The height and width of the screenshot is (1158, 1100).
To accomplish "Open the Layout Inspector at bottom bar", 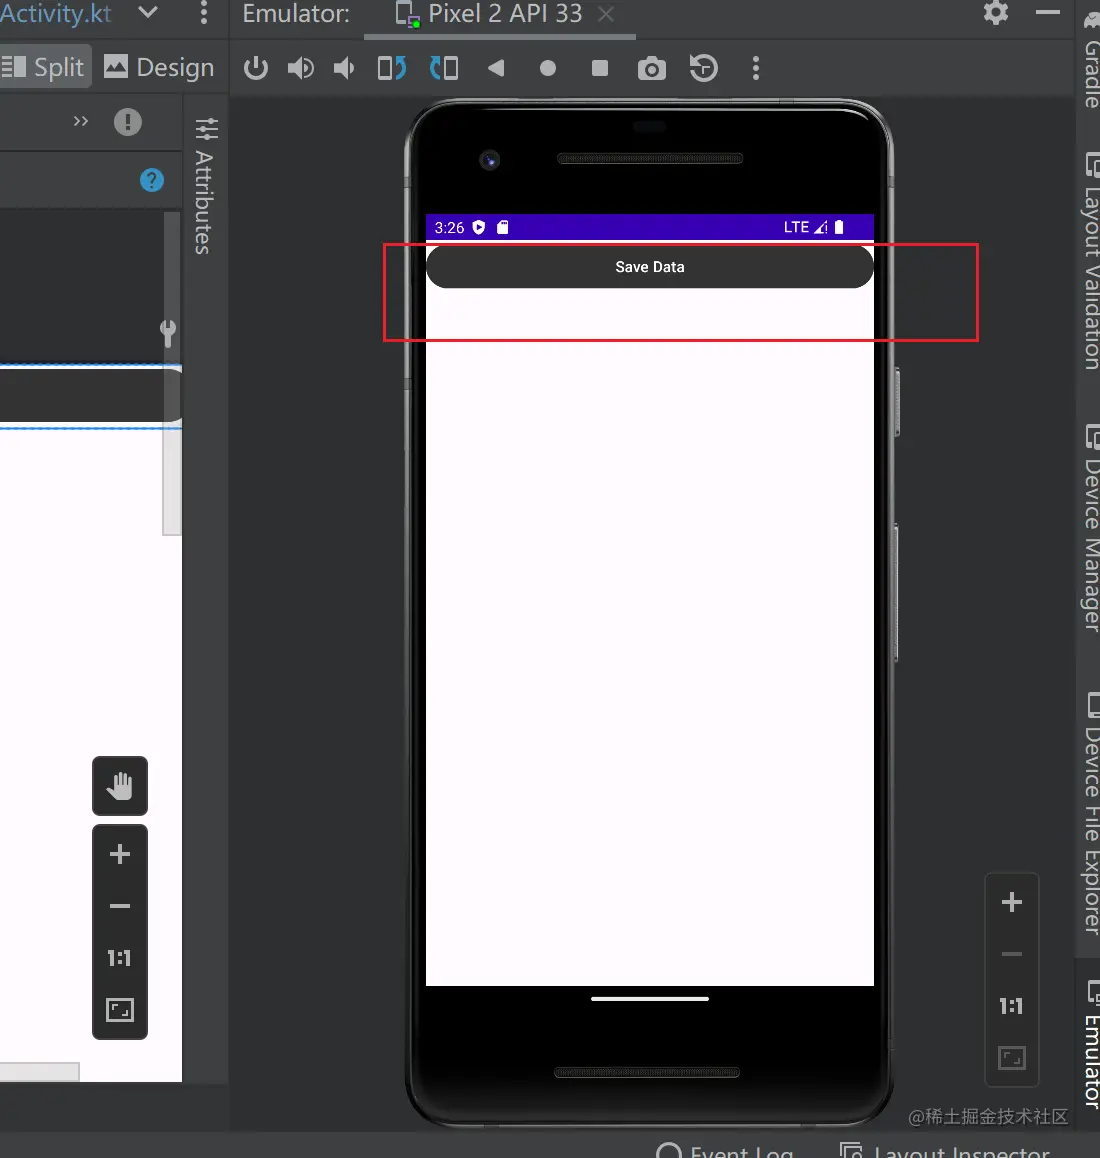I will coord(946,1151).
